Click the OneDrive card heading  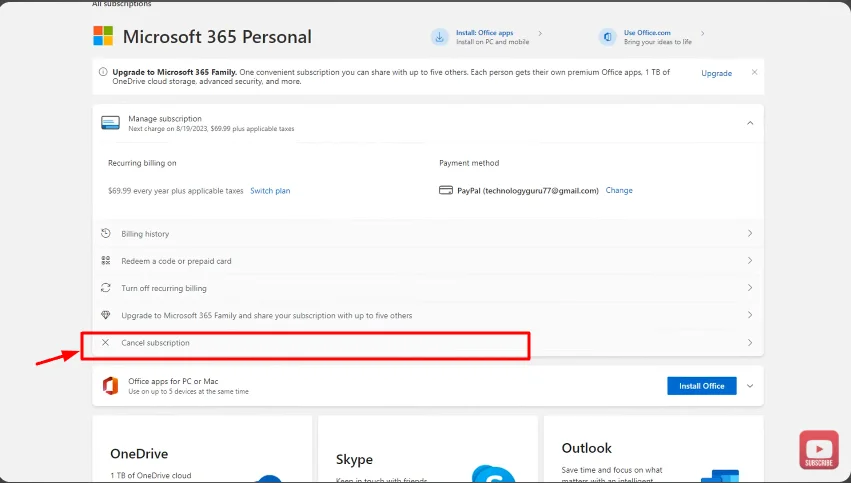click(139, 454)
